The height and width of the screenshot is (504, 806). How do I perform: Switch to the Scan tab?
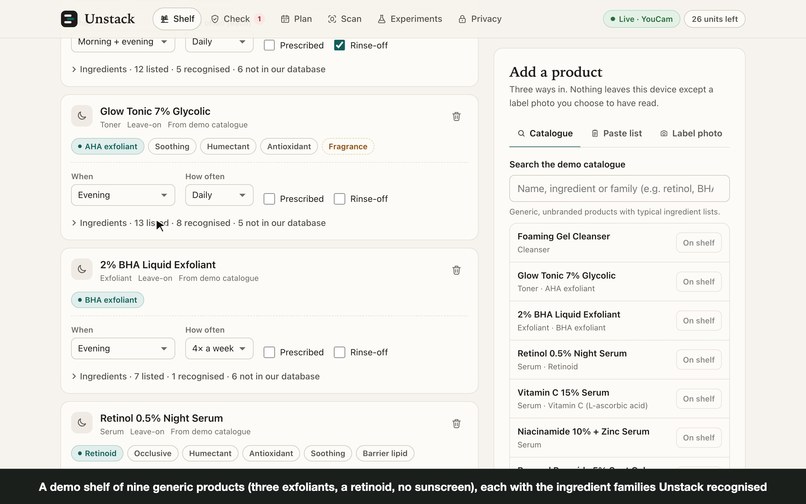(344, 19)
